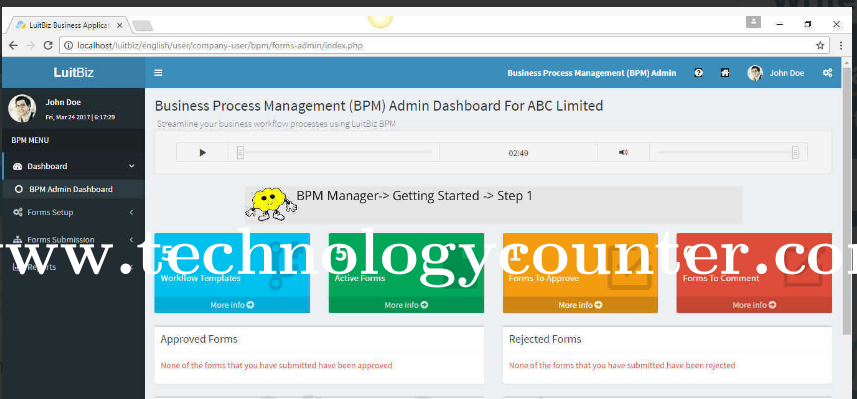Click John Doe sidebar profile photo

22,108
